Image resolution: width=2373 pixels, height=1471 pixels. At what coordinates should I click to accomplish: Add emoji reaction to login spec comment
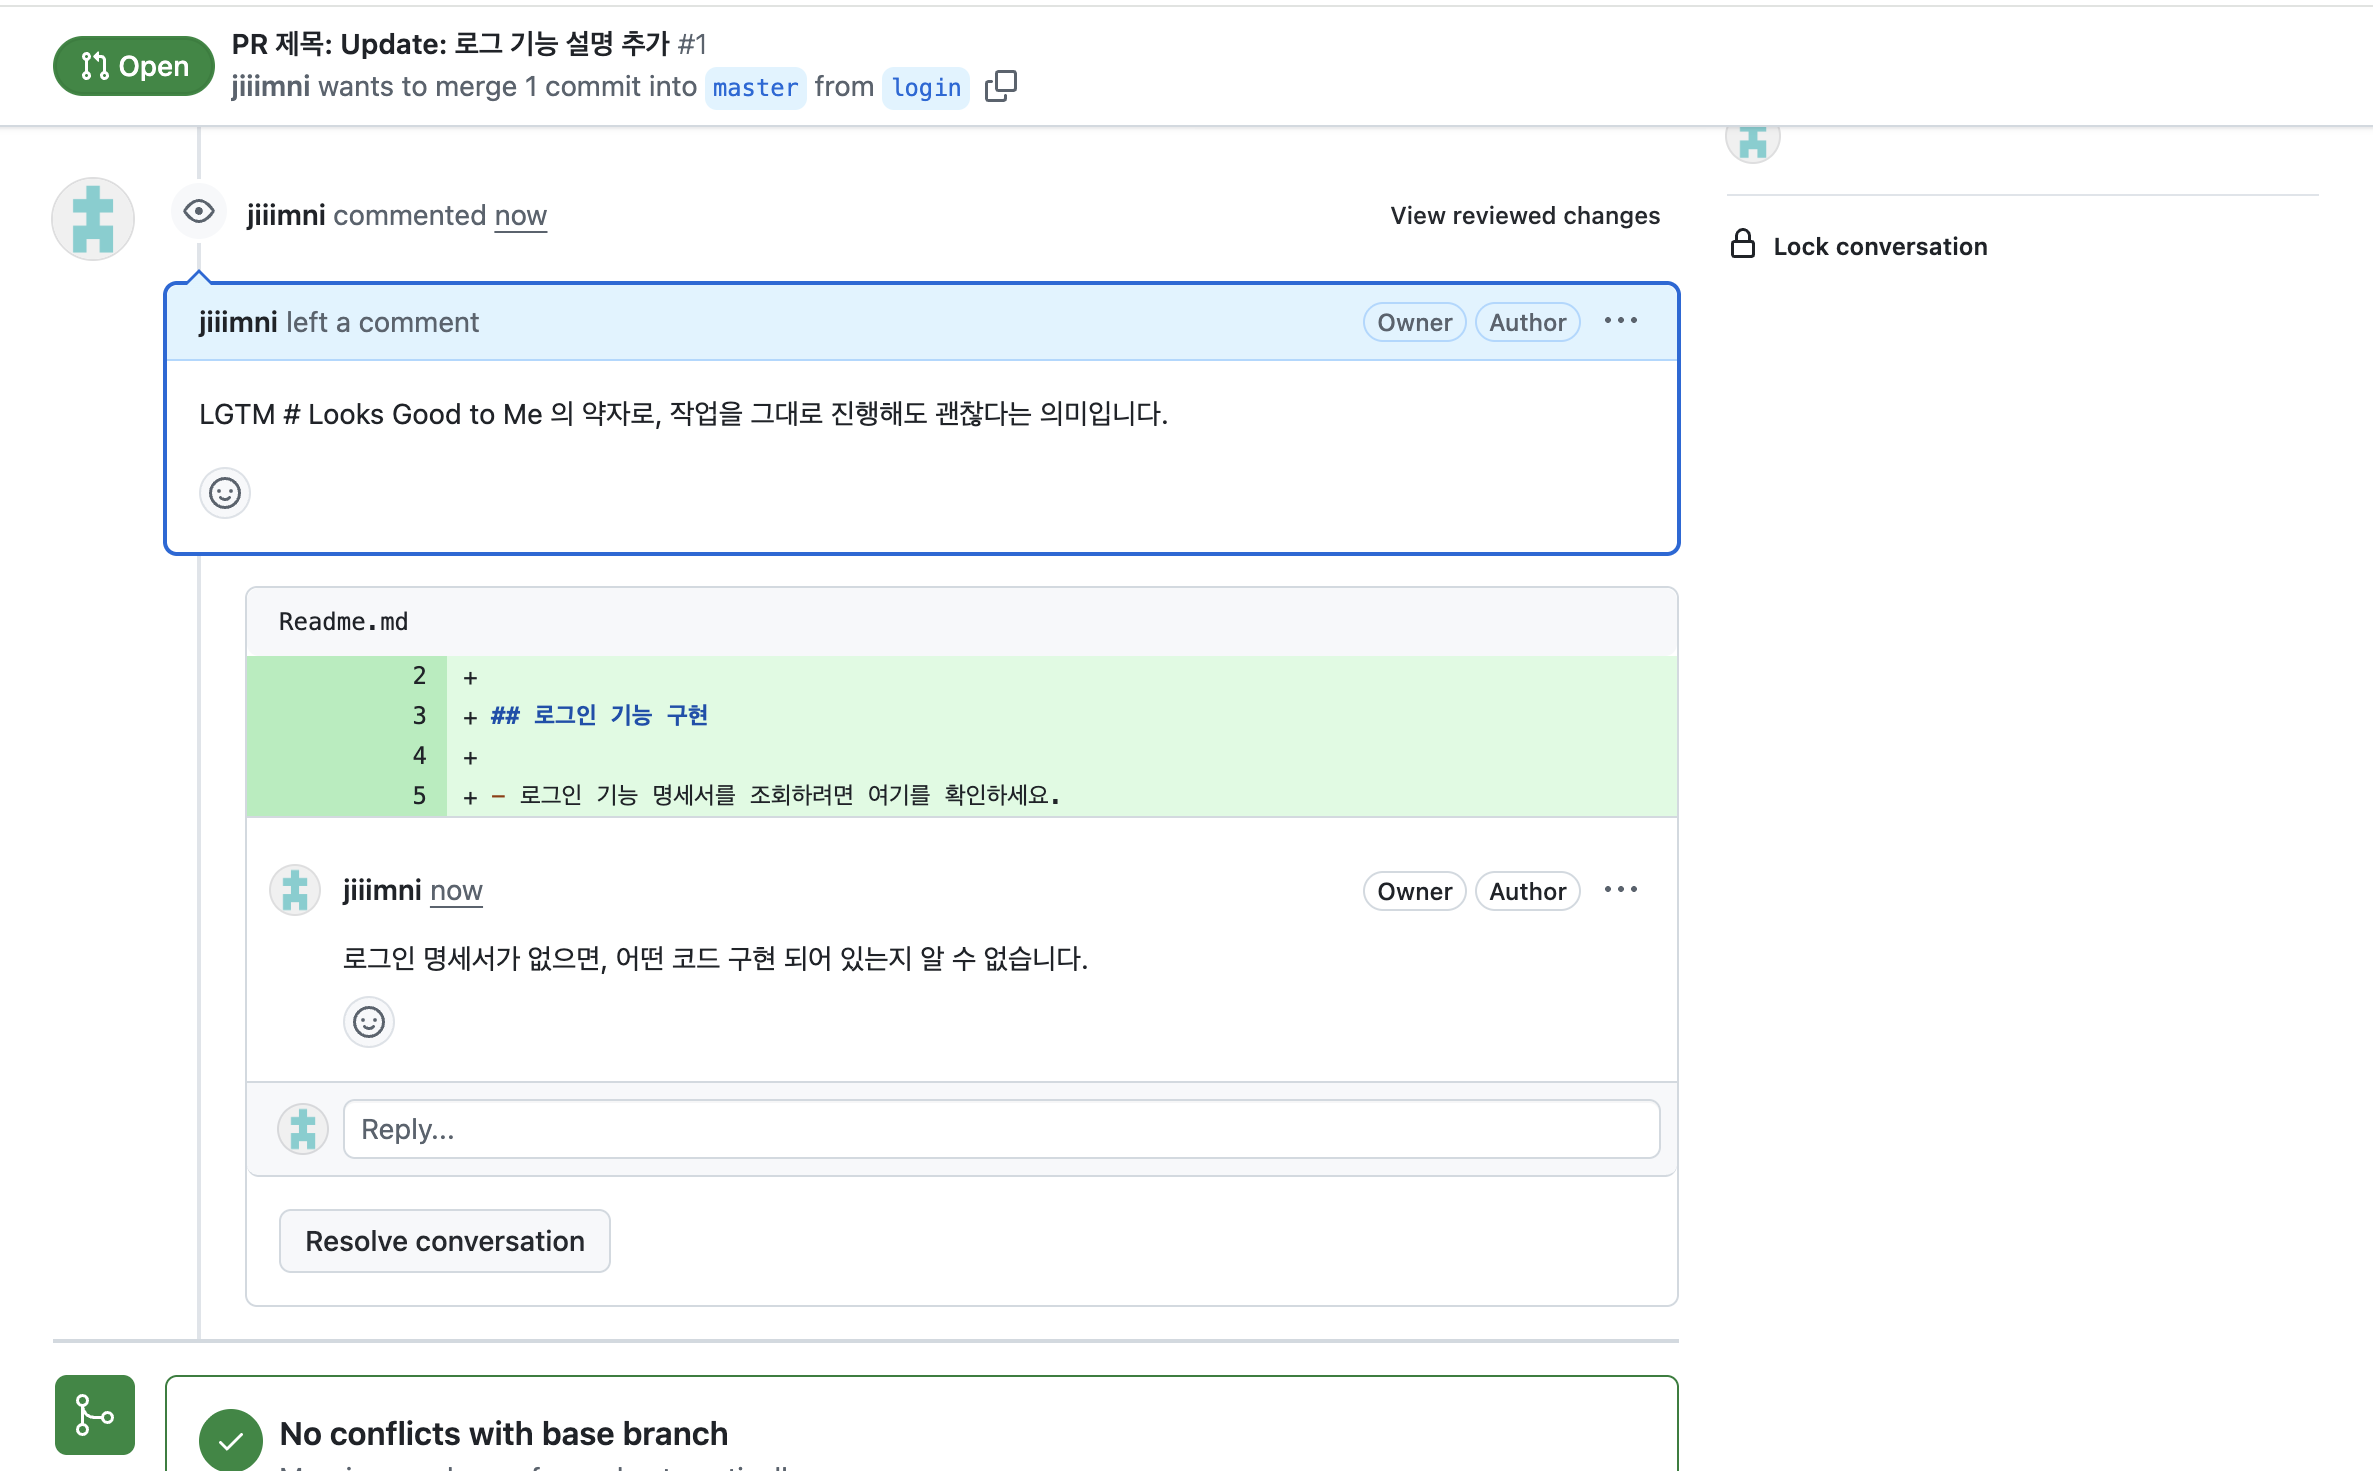click(x=369, y=1022)
